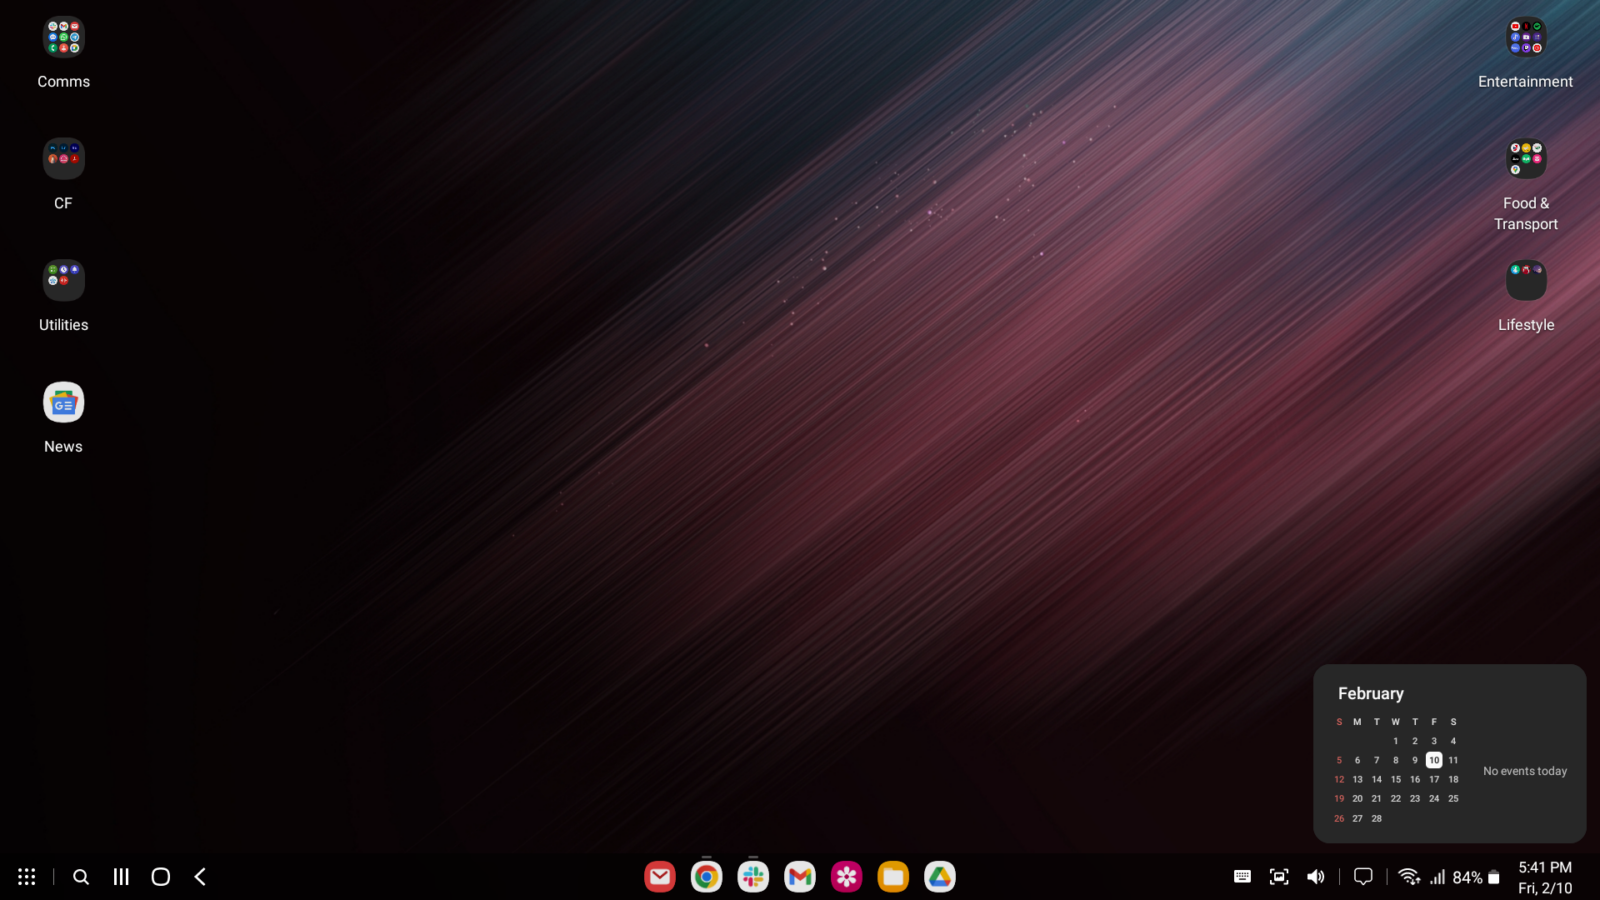Viewport: 1600px width, 900px height.
Task: Open the Google News app
Action: tap(63, 402)
